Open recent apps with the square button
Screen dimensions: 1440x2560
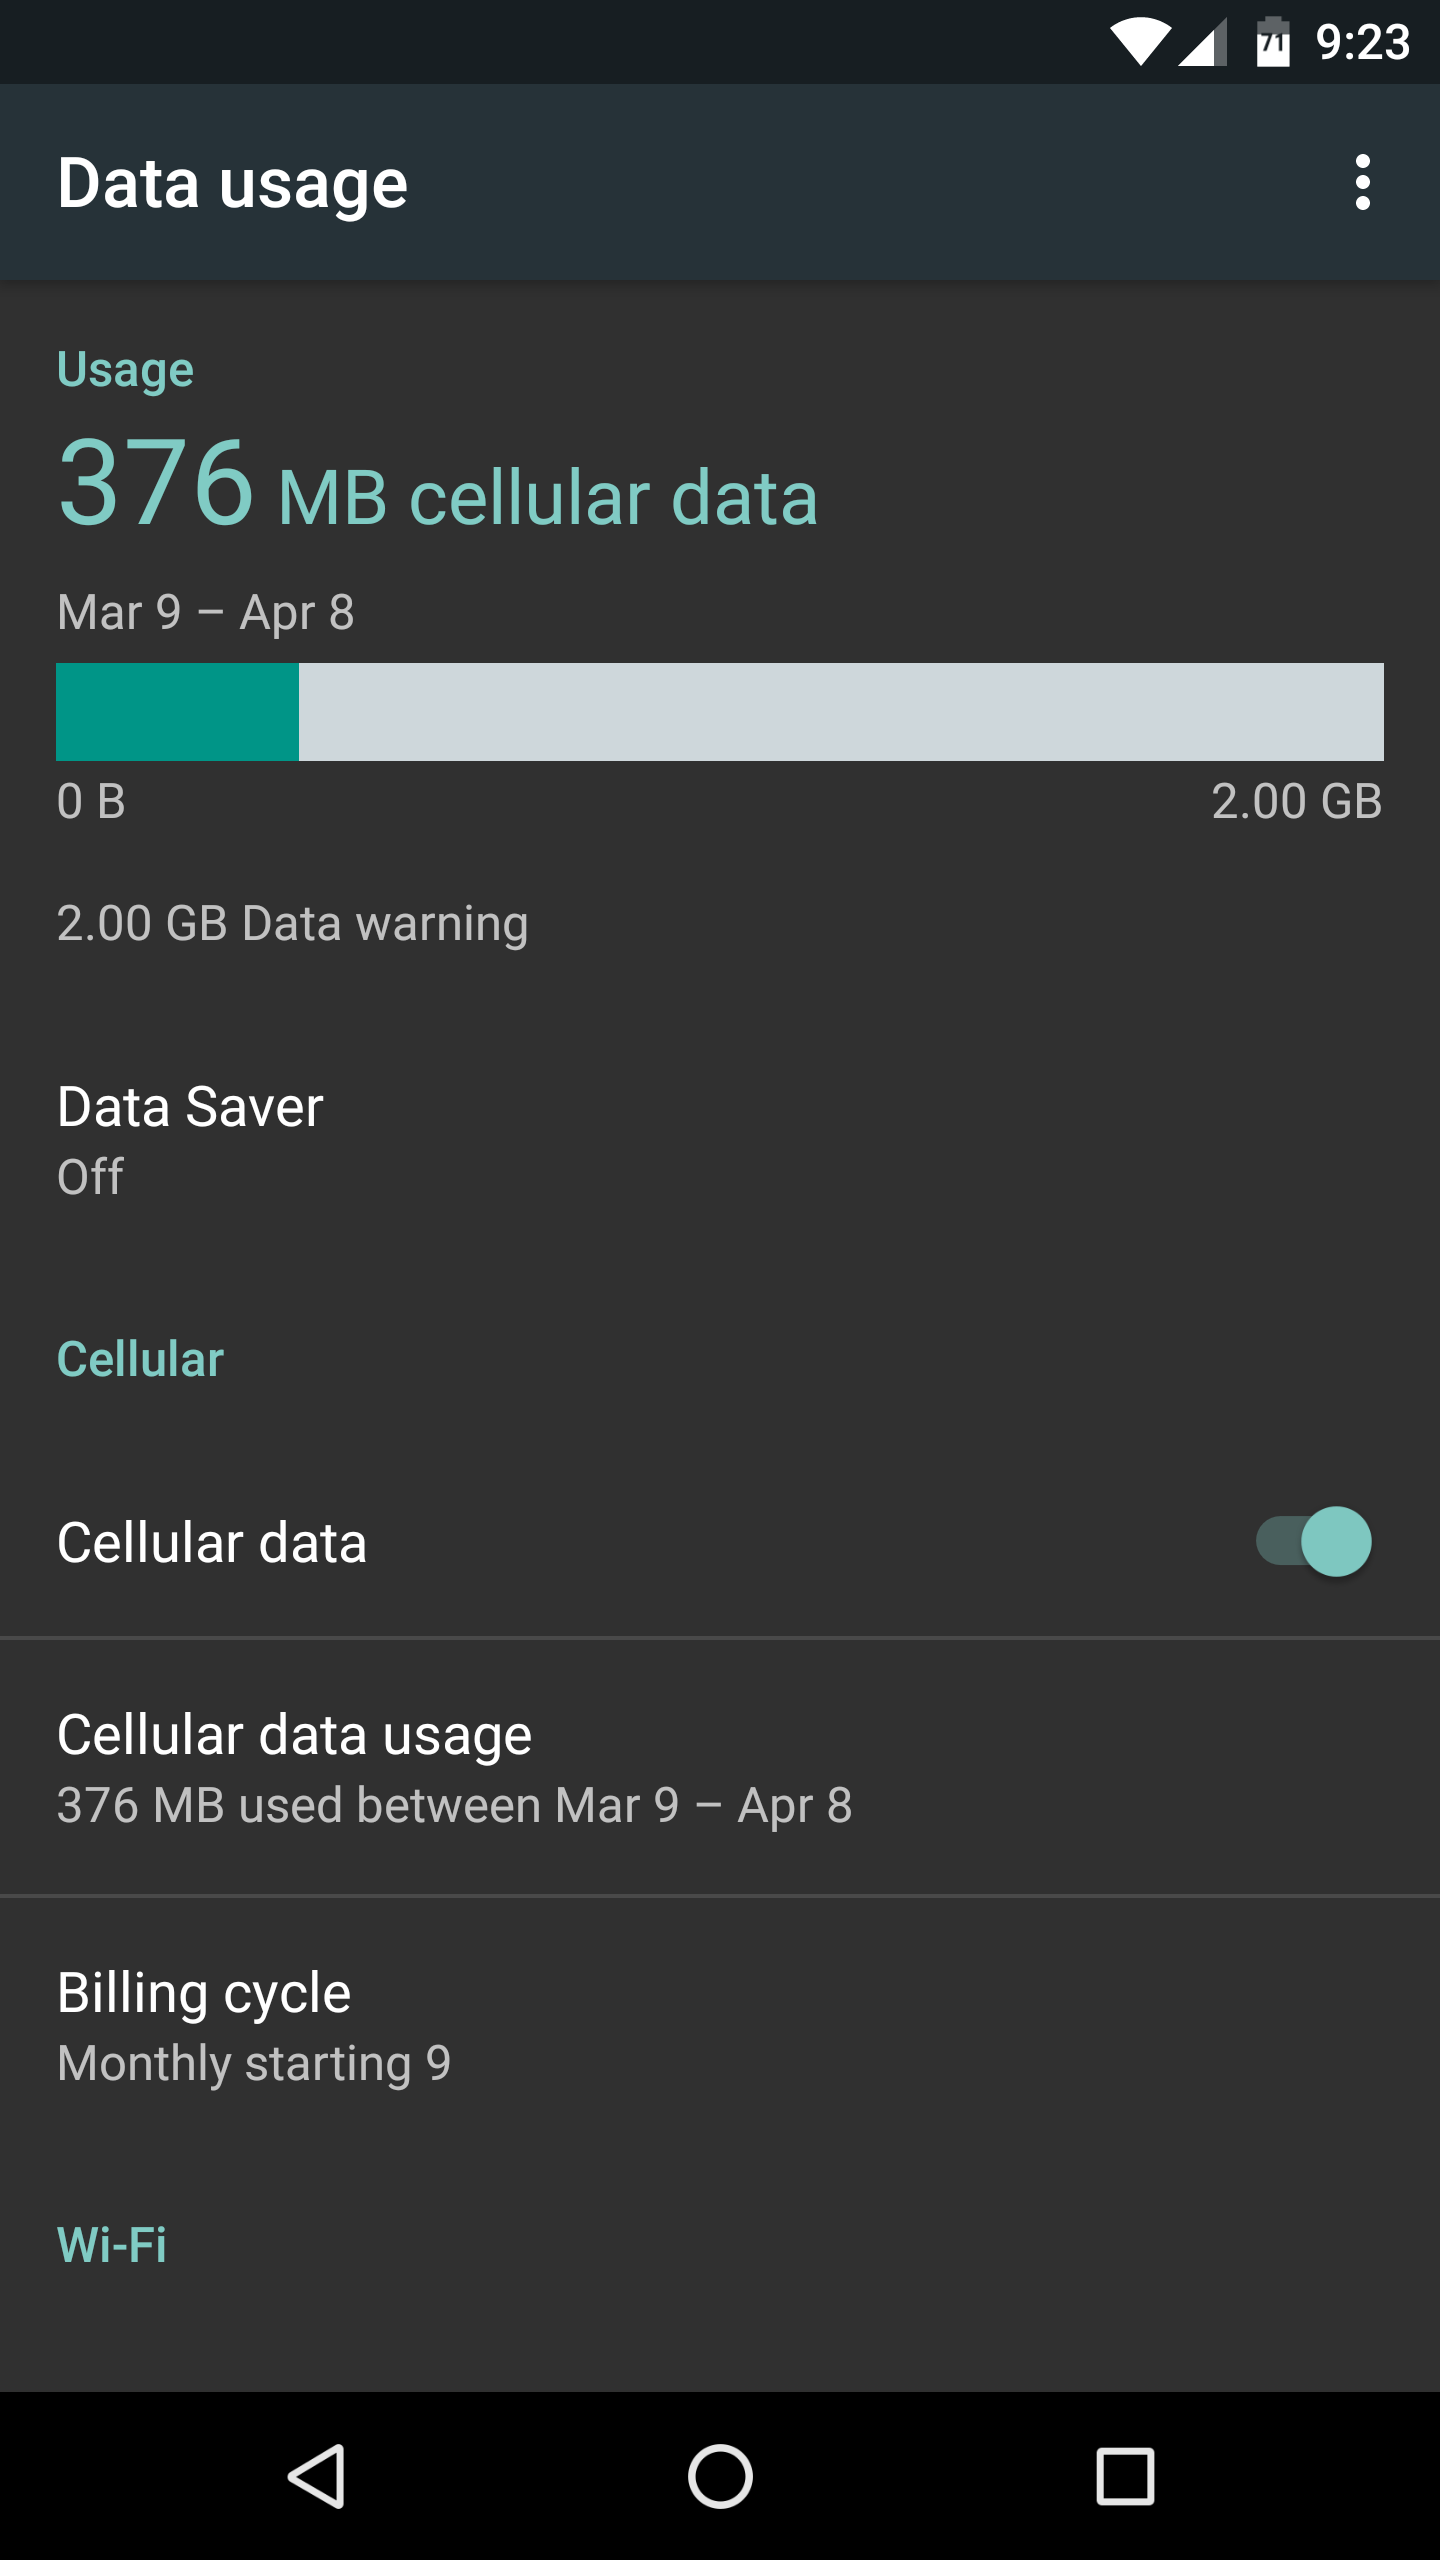pos(1125,2477)
